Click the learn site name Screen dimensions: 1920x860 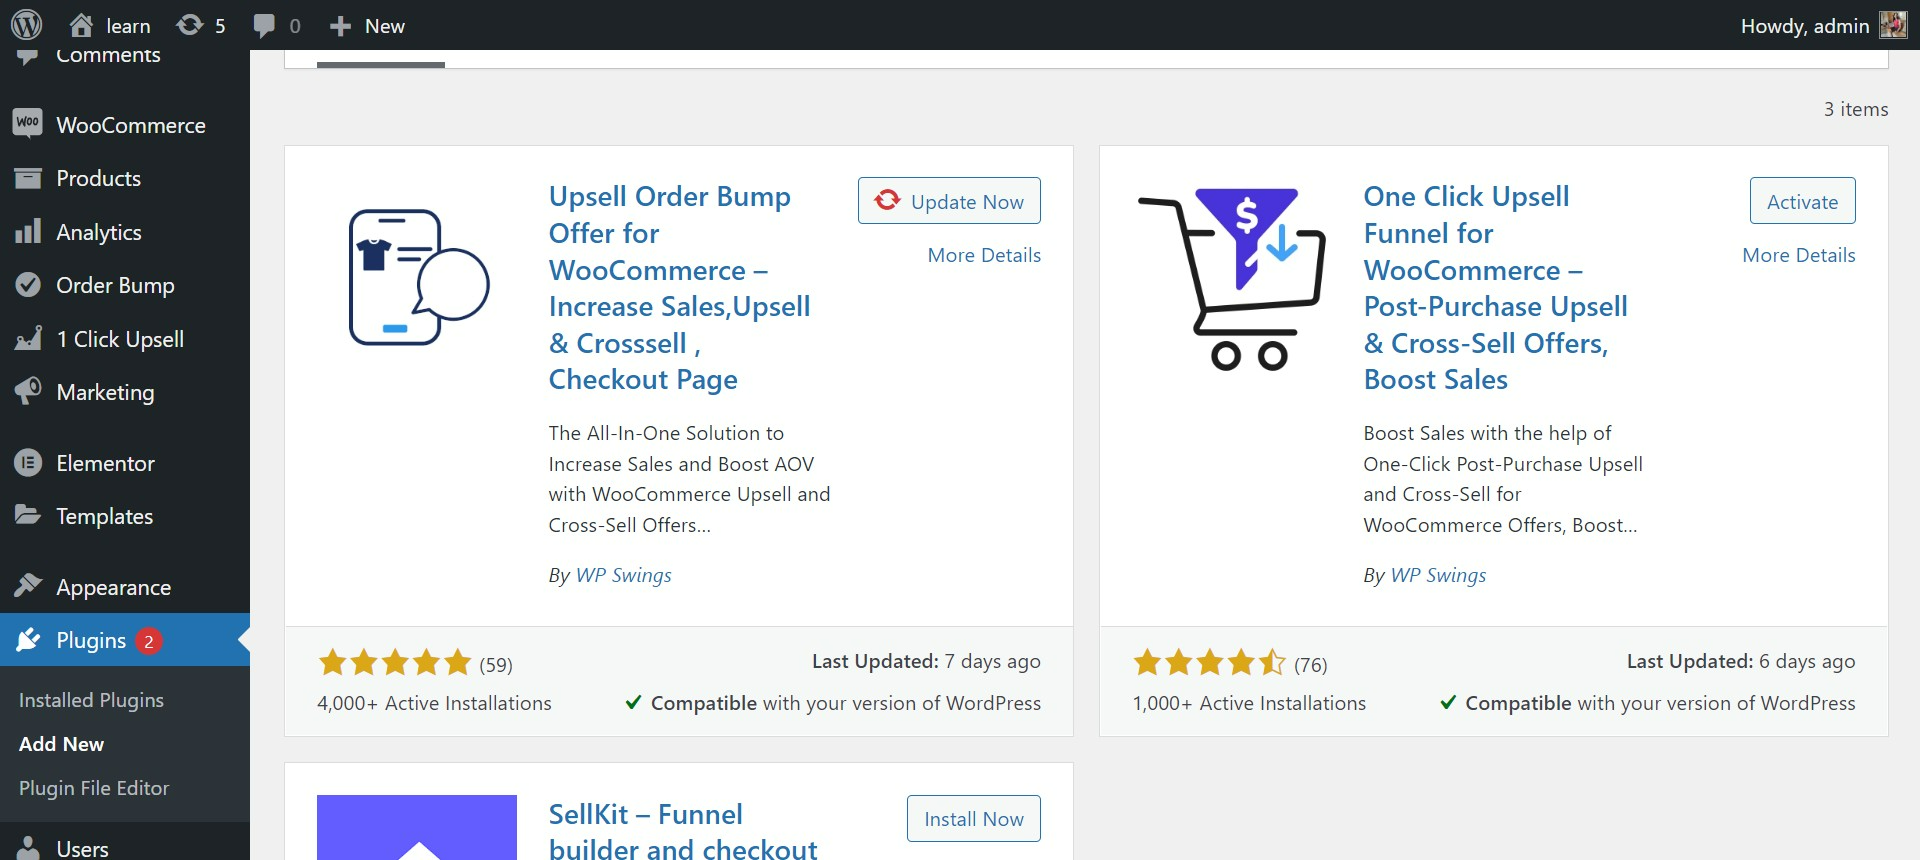tap(128, 26)
